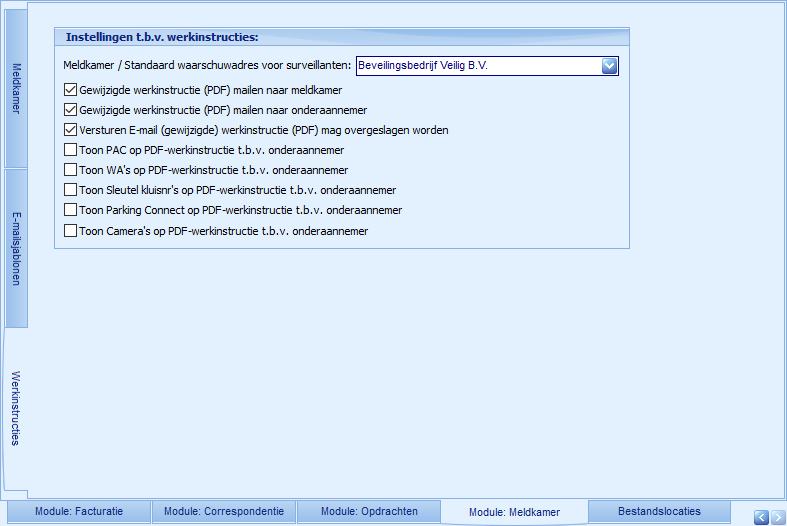Check Toon Camera's op PDF-werkinstructie
The height and width of the screenshot is (526, 787).
[70, 231]
